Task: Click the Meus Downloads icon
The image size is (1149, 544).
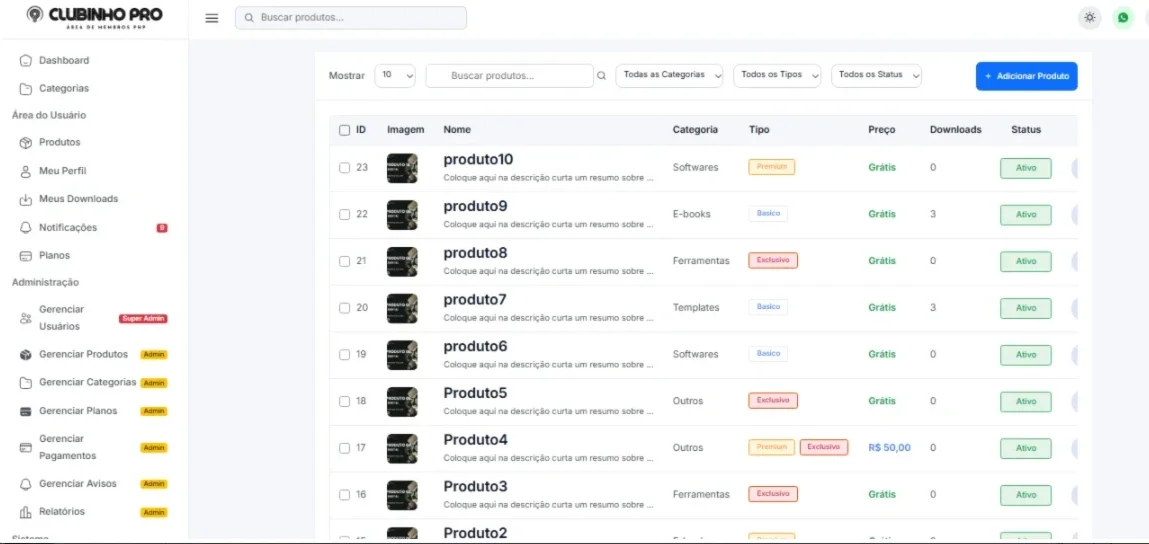Action: pyautogui.click(x=26, y=199)
